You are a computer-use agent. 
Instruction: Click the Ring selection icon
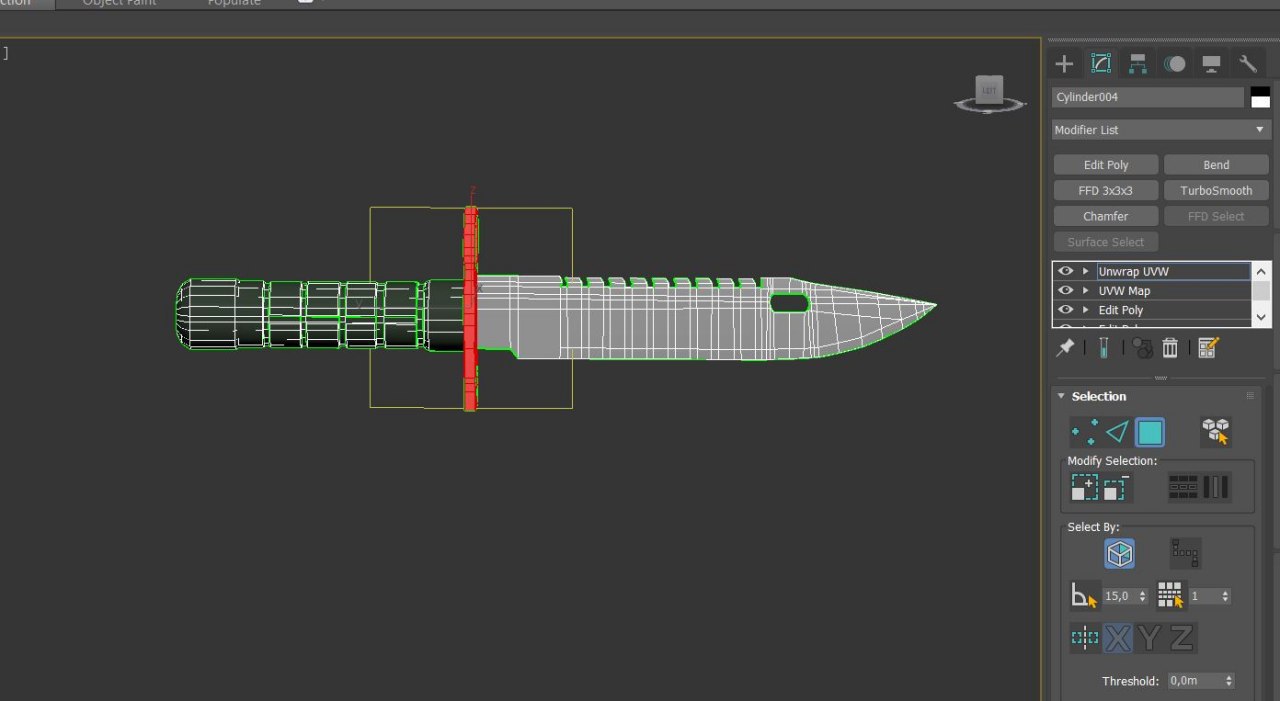(x=1215, y=487)
